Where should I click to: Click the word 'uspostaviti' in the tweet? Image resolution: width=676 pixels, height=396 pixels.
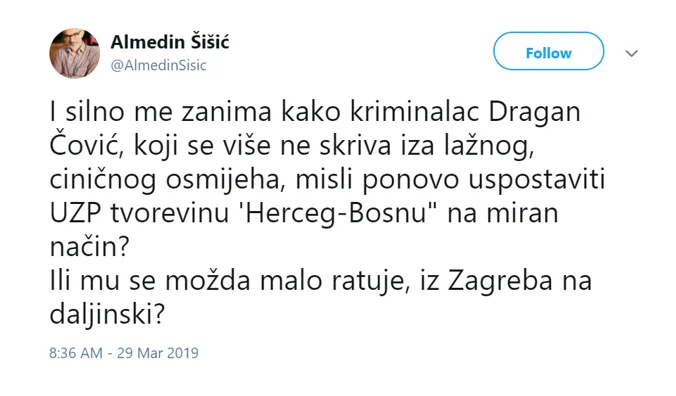(x=537, y=181)
